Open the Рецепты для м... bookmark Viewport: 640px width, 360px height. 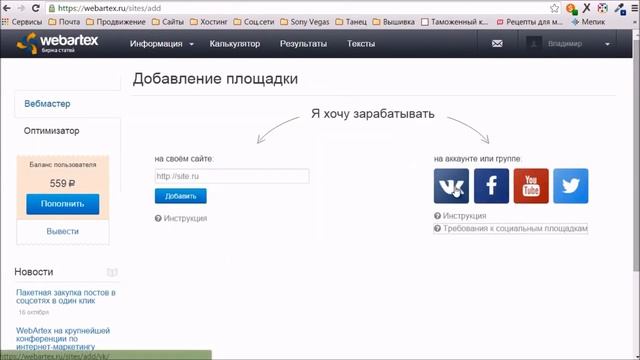(529, 22)
